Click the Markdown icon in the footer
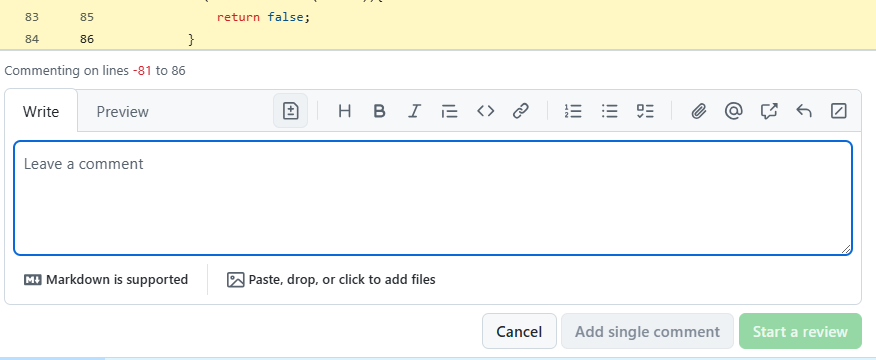 click(x=32, y=280)
